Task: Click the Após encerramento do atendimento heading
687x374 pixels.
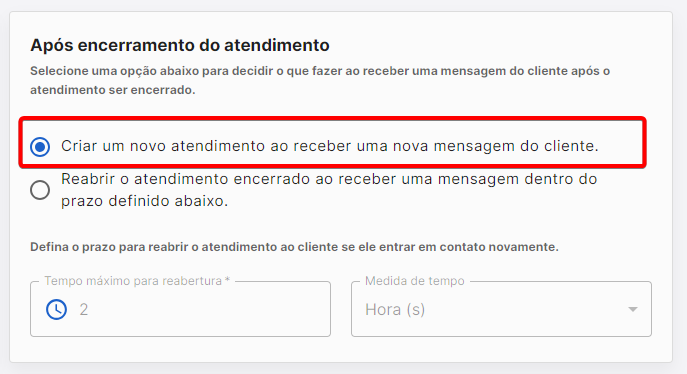Action: point(180,45)
